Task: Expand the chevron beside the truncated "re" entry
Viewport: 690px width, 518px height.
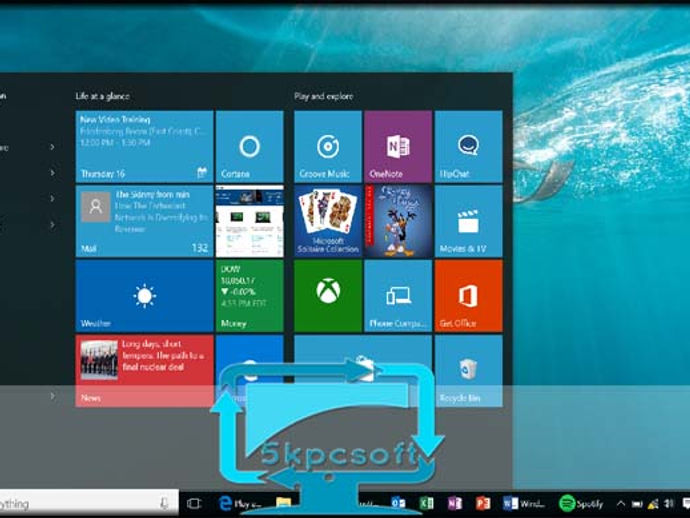Action: [x=52, y=147]
